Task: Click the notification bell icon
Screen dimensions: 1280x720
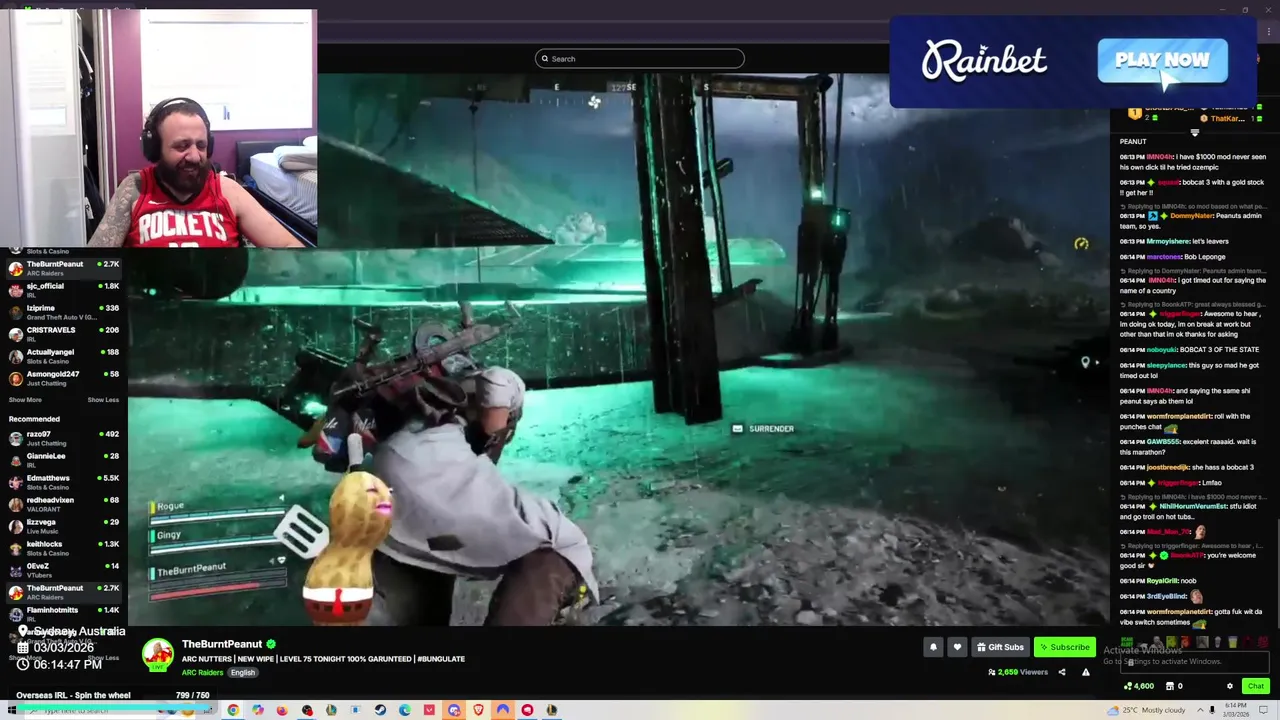Action: pyautogui.click(x=933, y=647)
